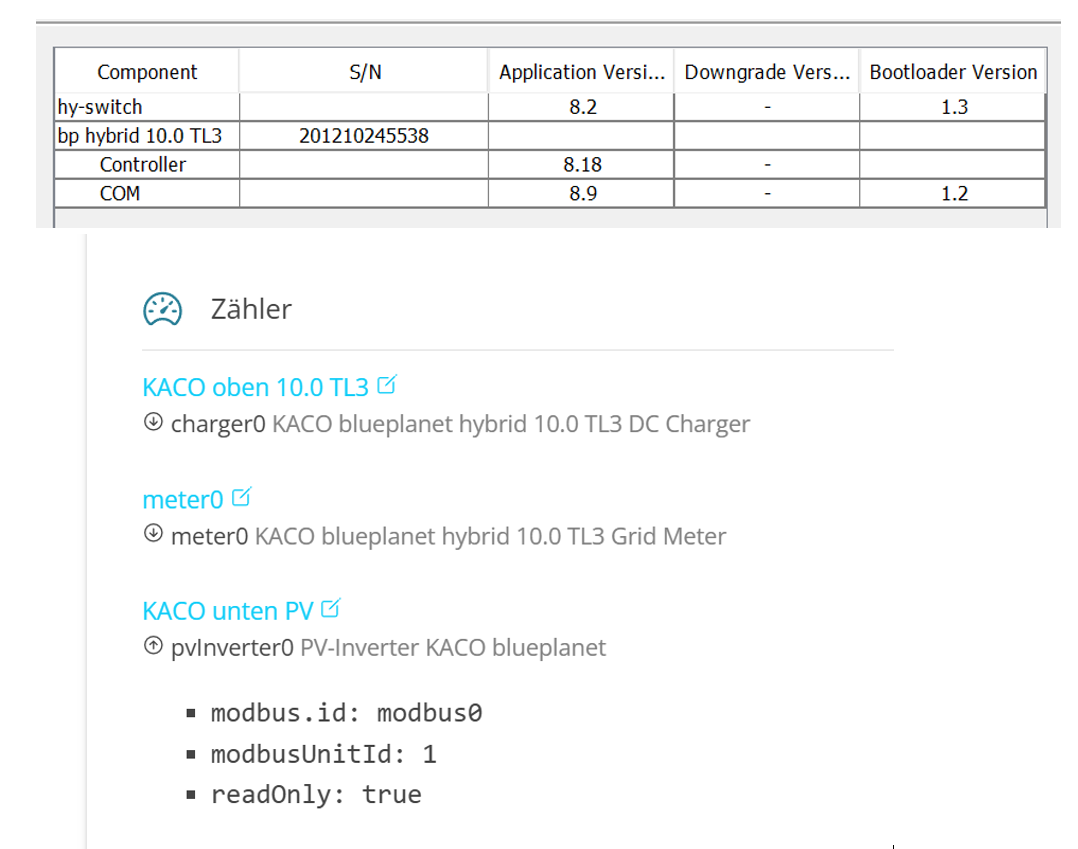Viewport: 1078px width, 849px height.
Task: Click the up-arrow circle icon before pvInverter0
Action: click(x=153, y=646)
